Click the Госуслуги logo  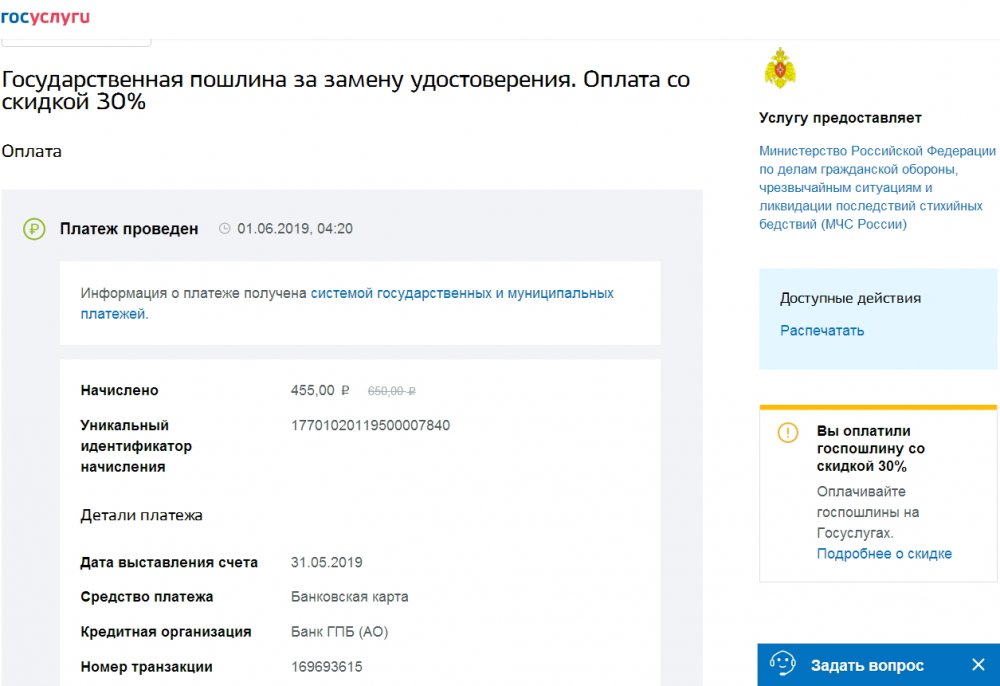pyautogui.click(x=45, y=17)
